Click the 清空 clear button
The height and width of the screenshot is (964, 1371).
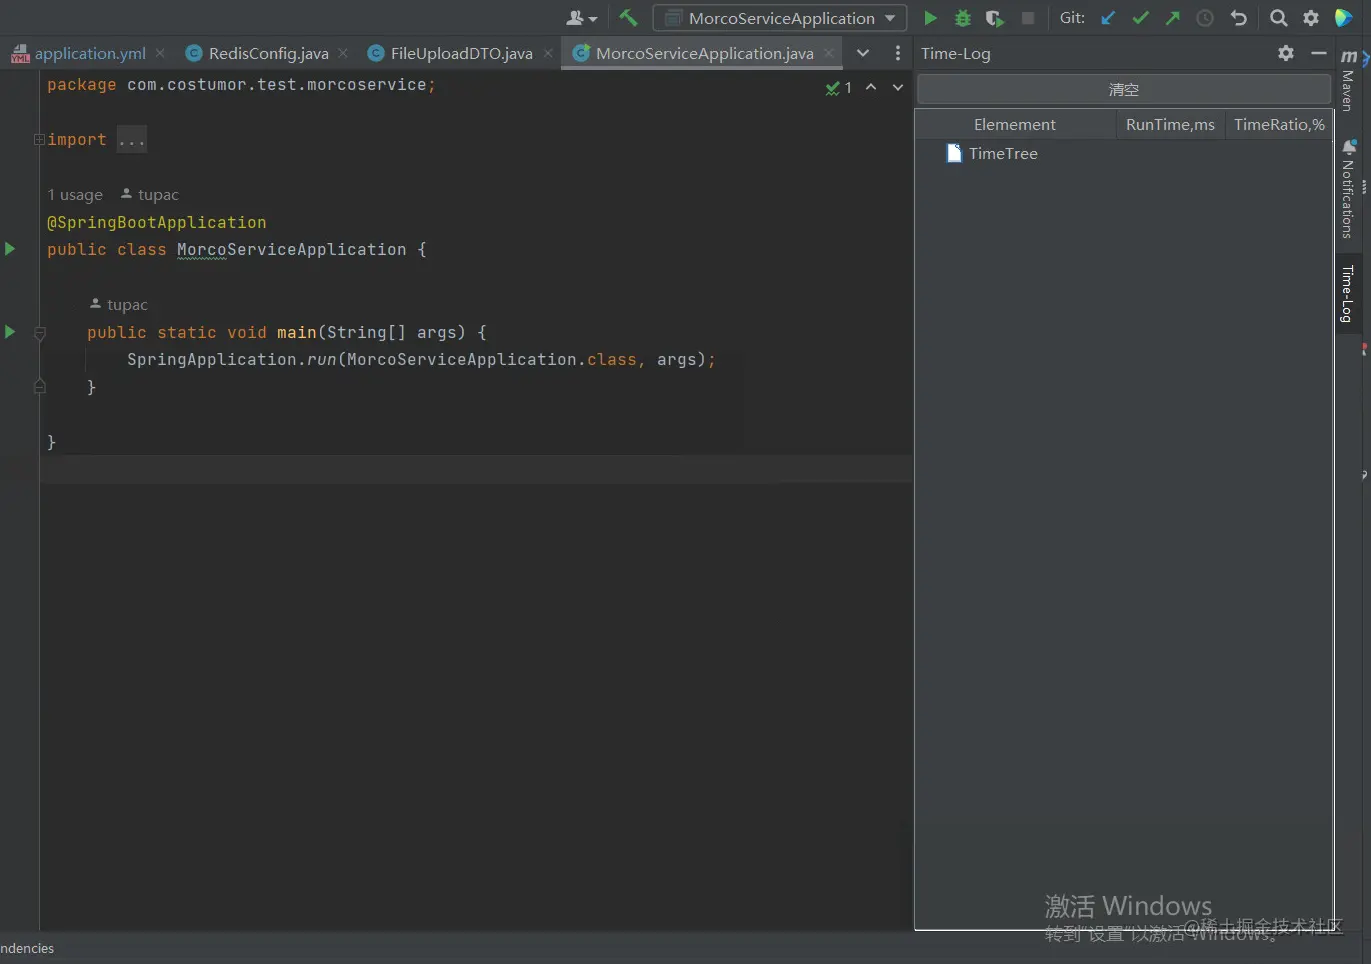(1124, 89)
